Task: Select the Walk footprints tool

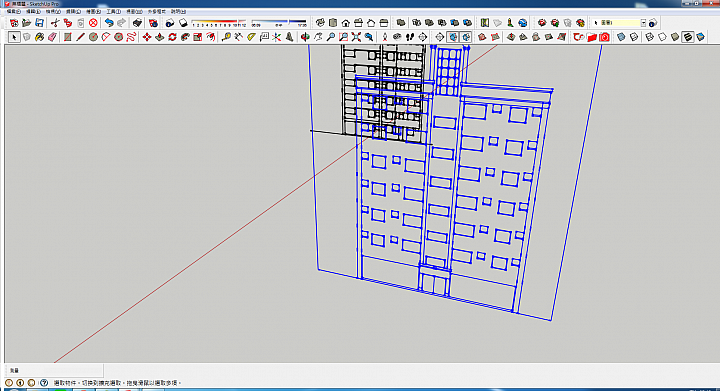Action: click(x=410, y=37)
